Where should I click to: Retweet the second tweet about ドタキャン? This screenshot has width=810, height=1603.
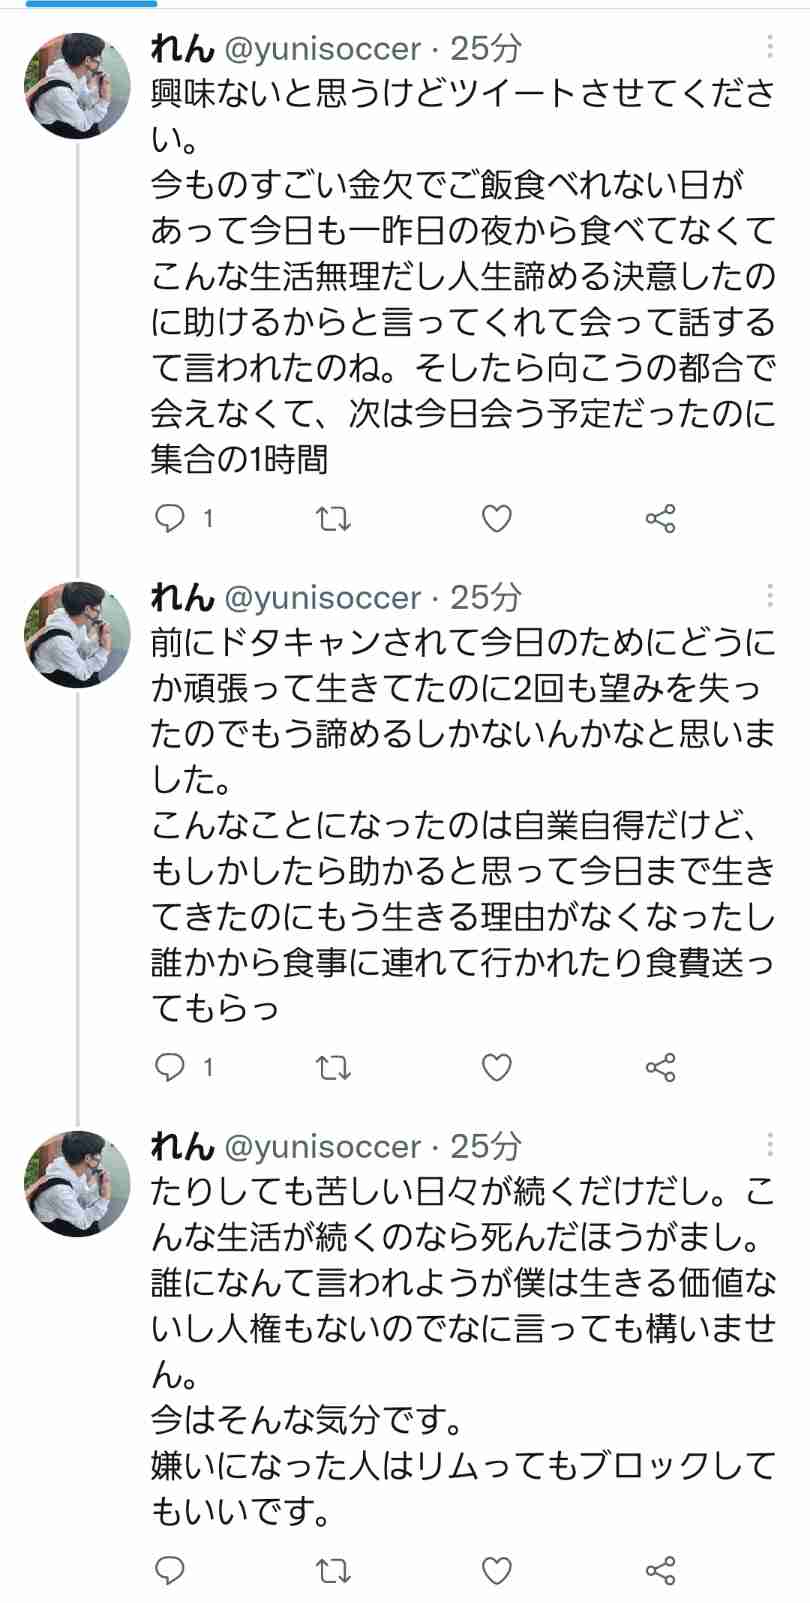point(334,1067)
